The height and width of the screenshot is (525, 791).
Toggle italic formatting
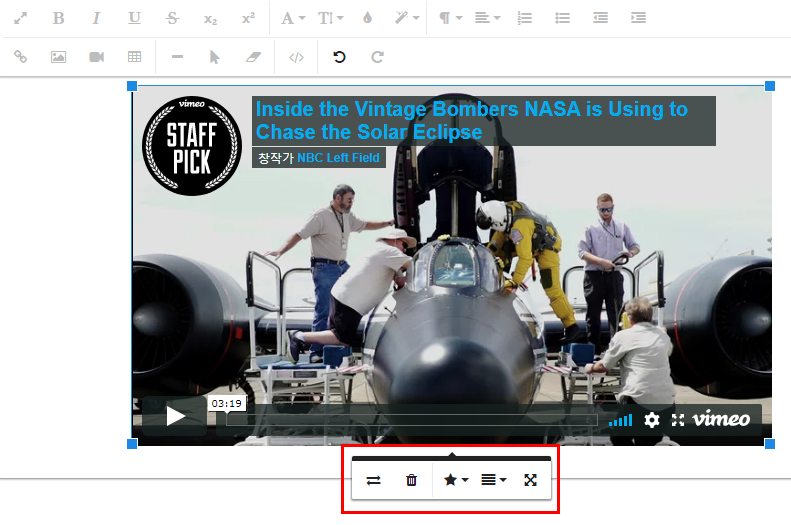click(96, 18)
